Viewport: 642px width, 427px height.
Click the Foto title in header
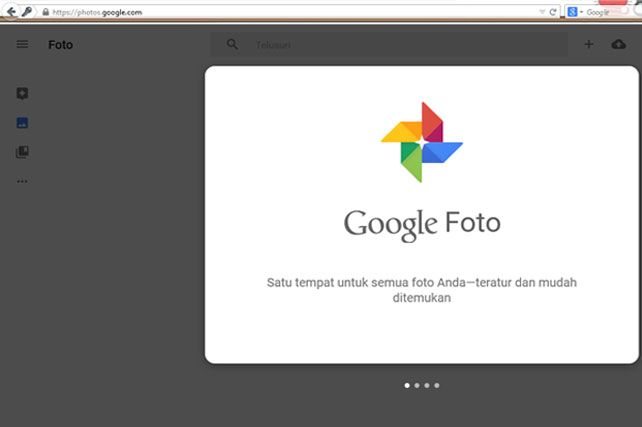(61, 45)
